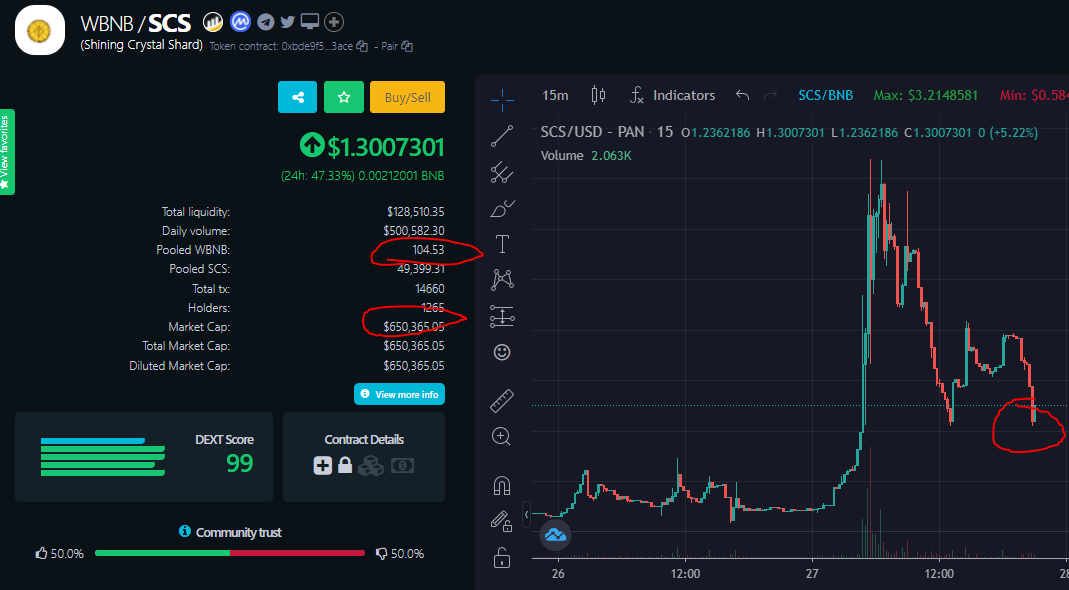Select the zoom in tool
The height and width of the screenshot is (590, 1069).
[x=502, y=437]
